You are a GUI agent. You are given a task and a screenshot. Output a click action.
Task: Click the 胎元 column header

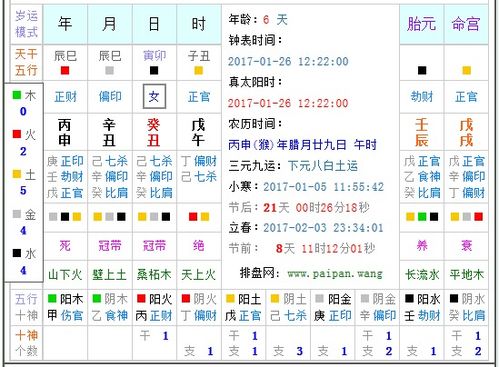click(421, 24)
